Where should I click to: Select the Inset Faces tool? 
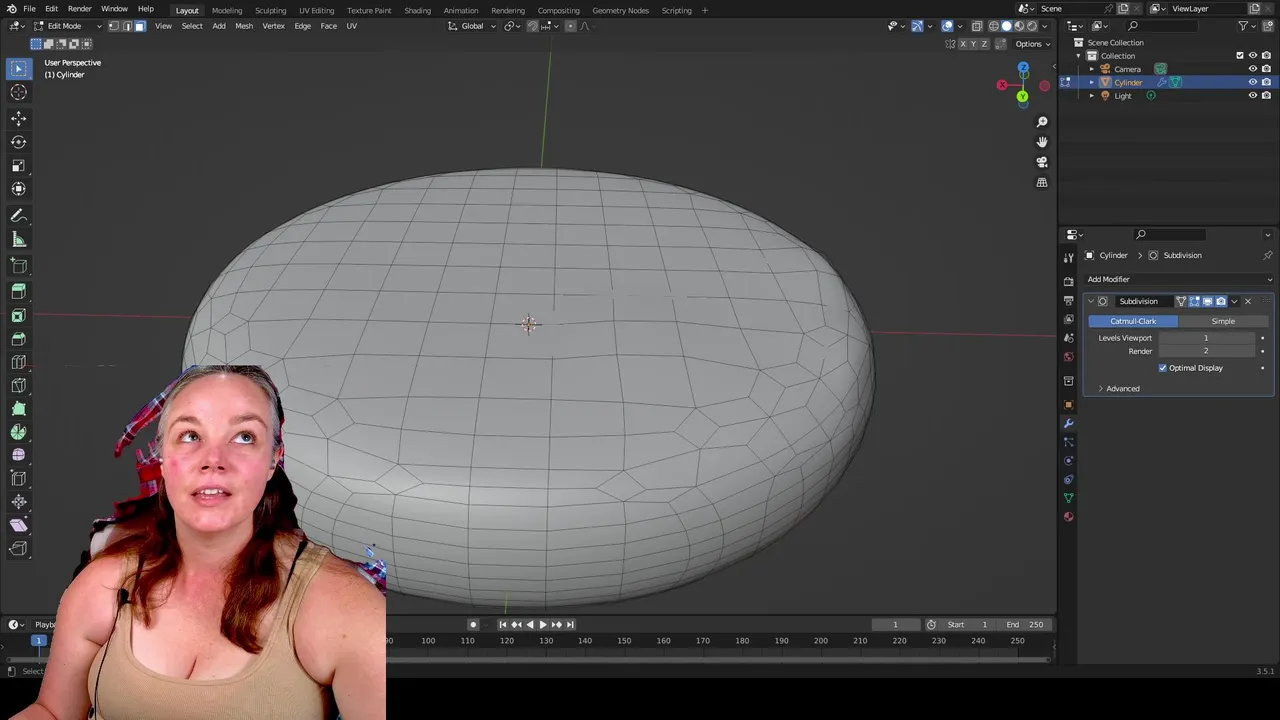[18, 316]
